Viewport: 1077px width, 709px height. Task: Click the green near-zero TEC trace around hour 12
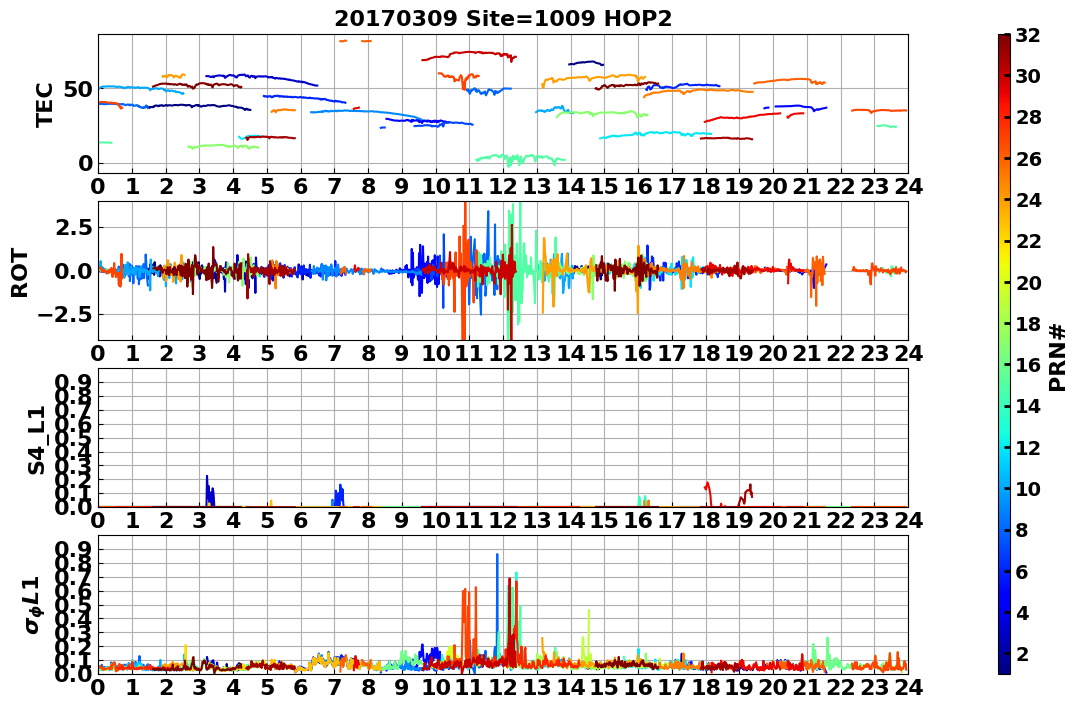(520, 159)
